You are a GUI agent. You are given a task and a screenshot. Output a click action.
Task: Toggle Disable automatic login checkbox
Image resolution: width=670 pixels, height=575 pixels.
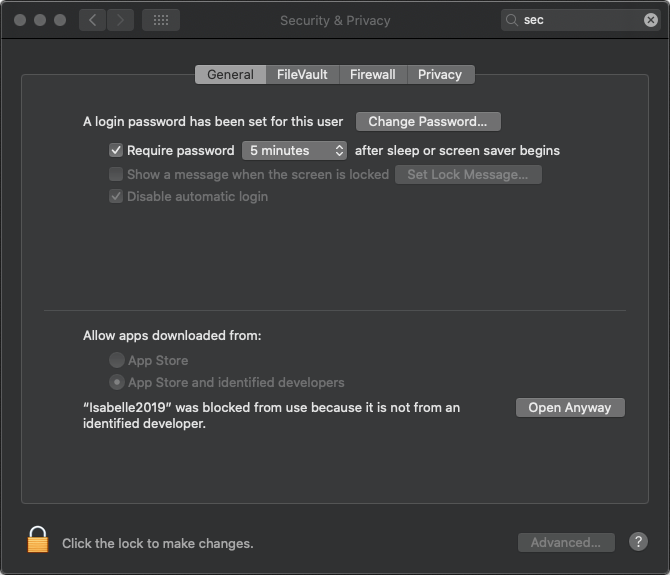coord(116,197)
